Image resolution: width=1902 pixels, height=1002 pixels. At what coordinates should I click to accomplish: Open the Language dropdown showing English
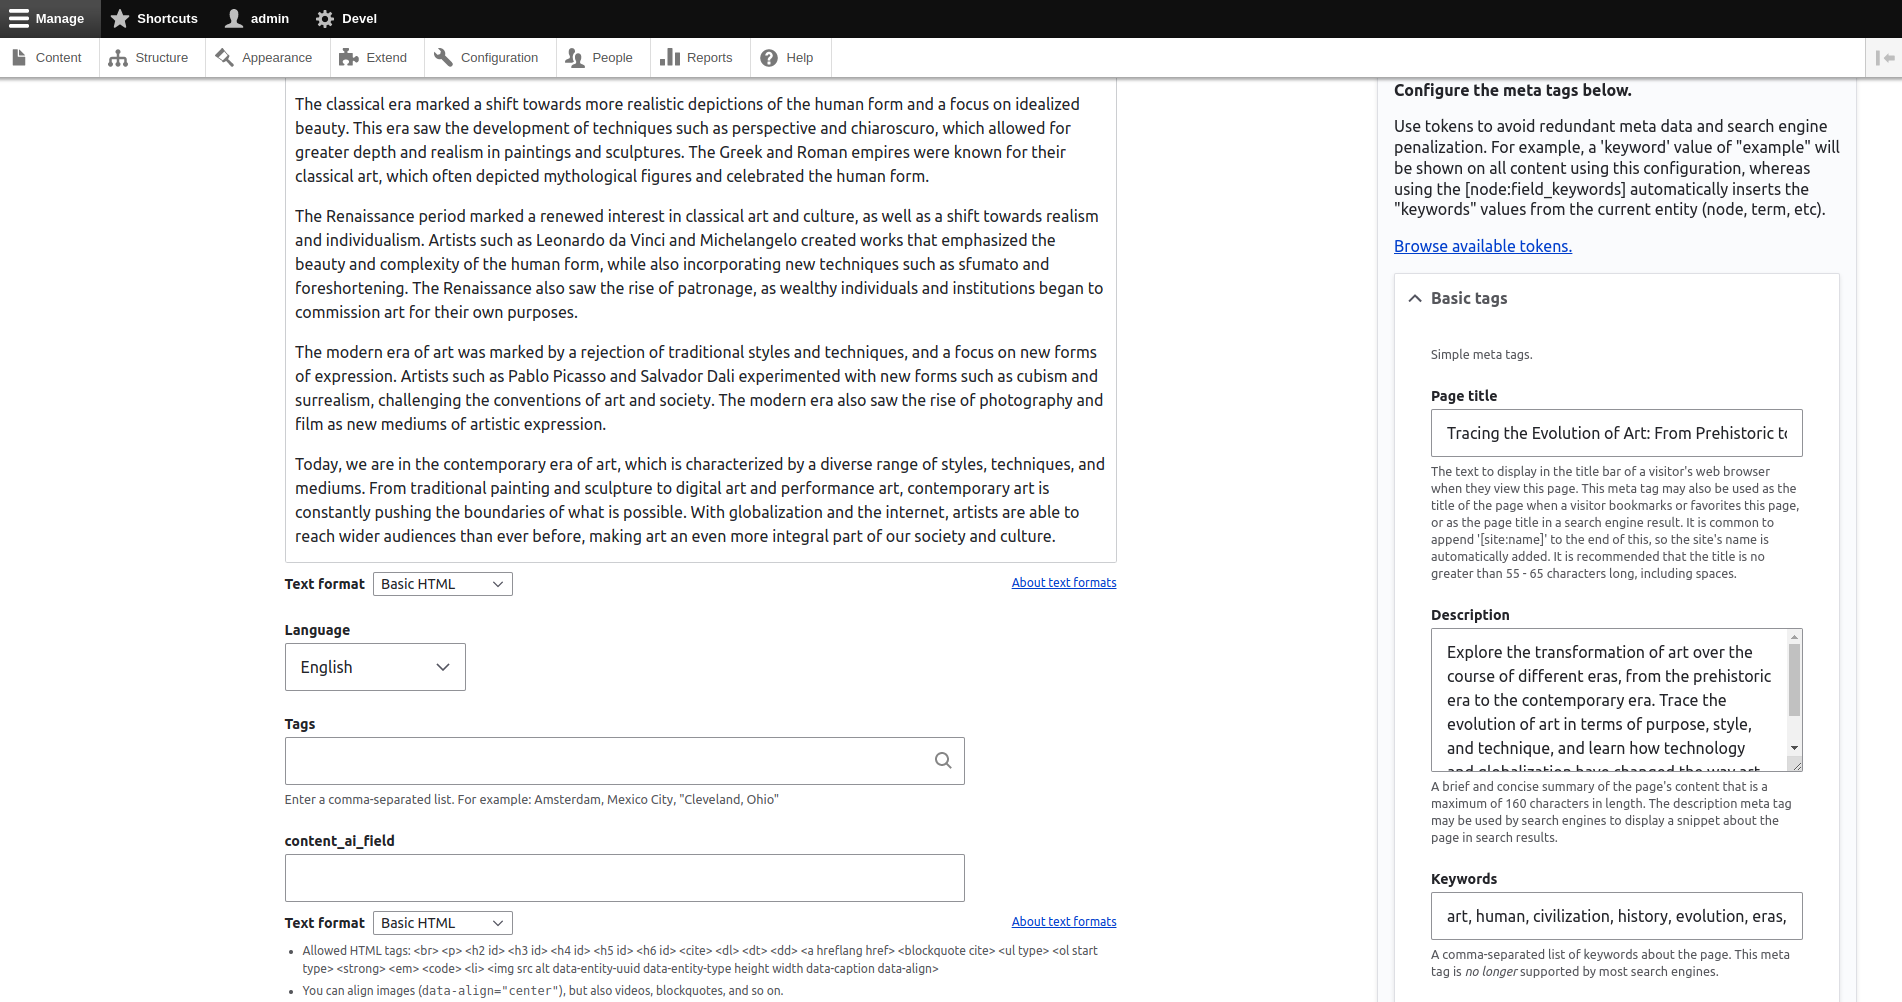tap(374, 666)
